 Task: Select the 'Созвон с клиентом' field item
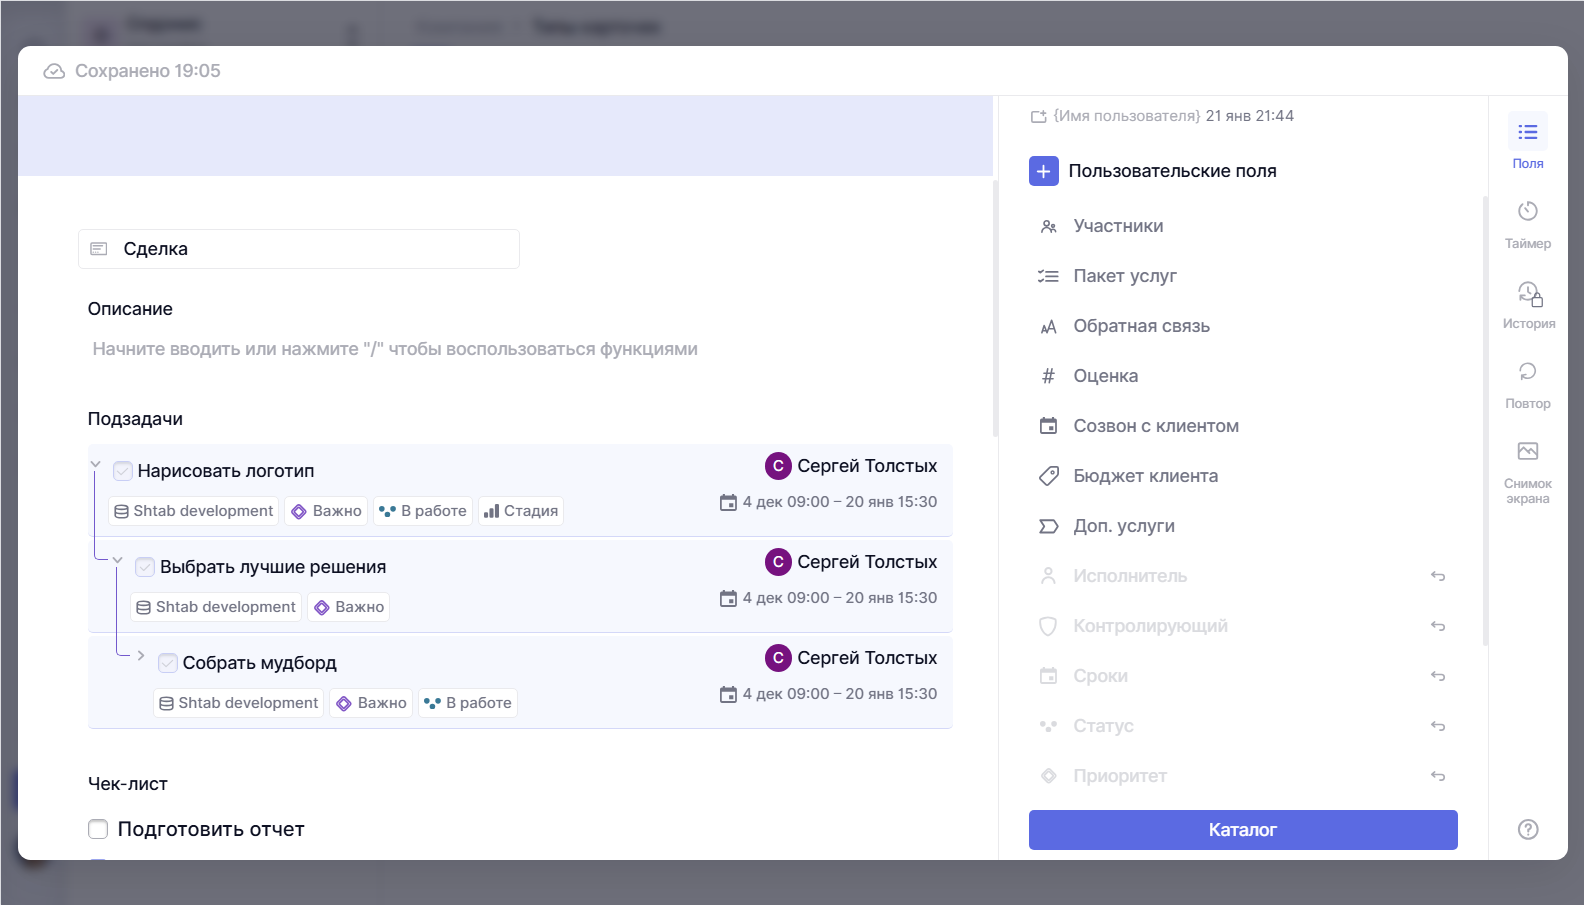(1155, 426)
